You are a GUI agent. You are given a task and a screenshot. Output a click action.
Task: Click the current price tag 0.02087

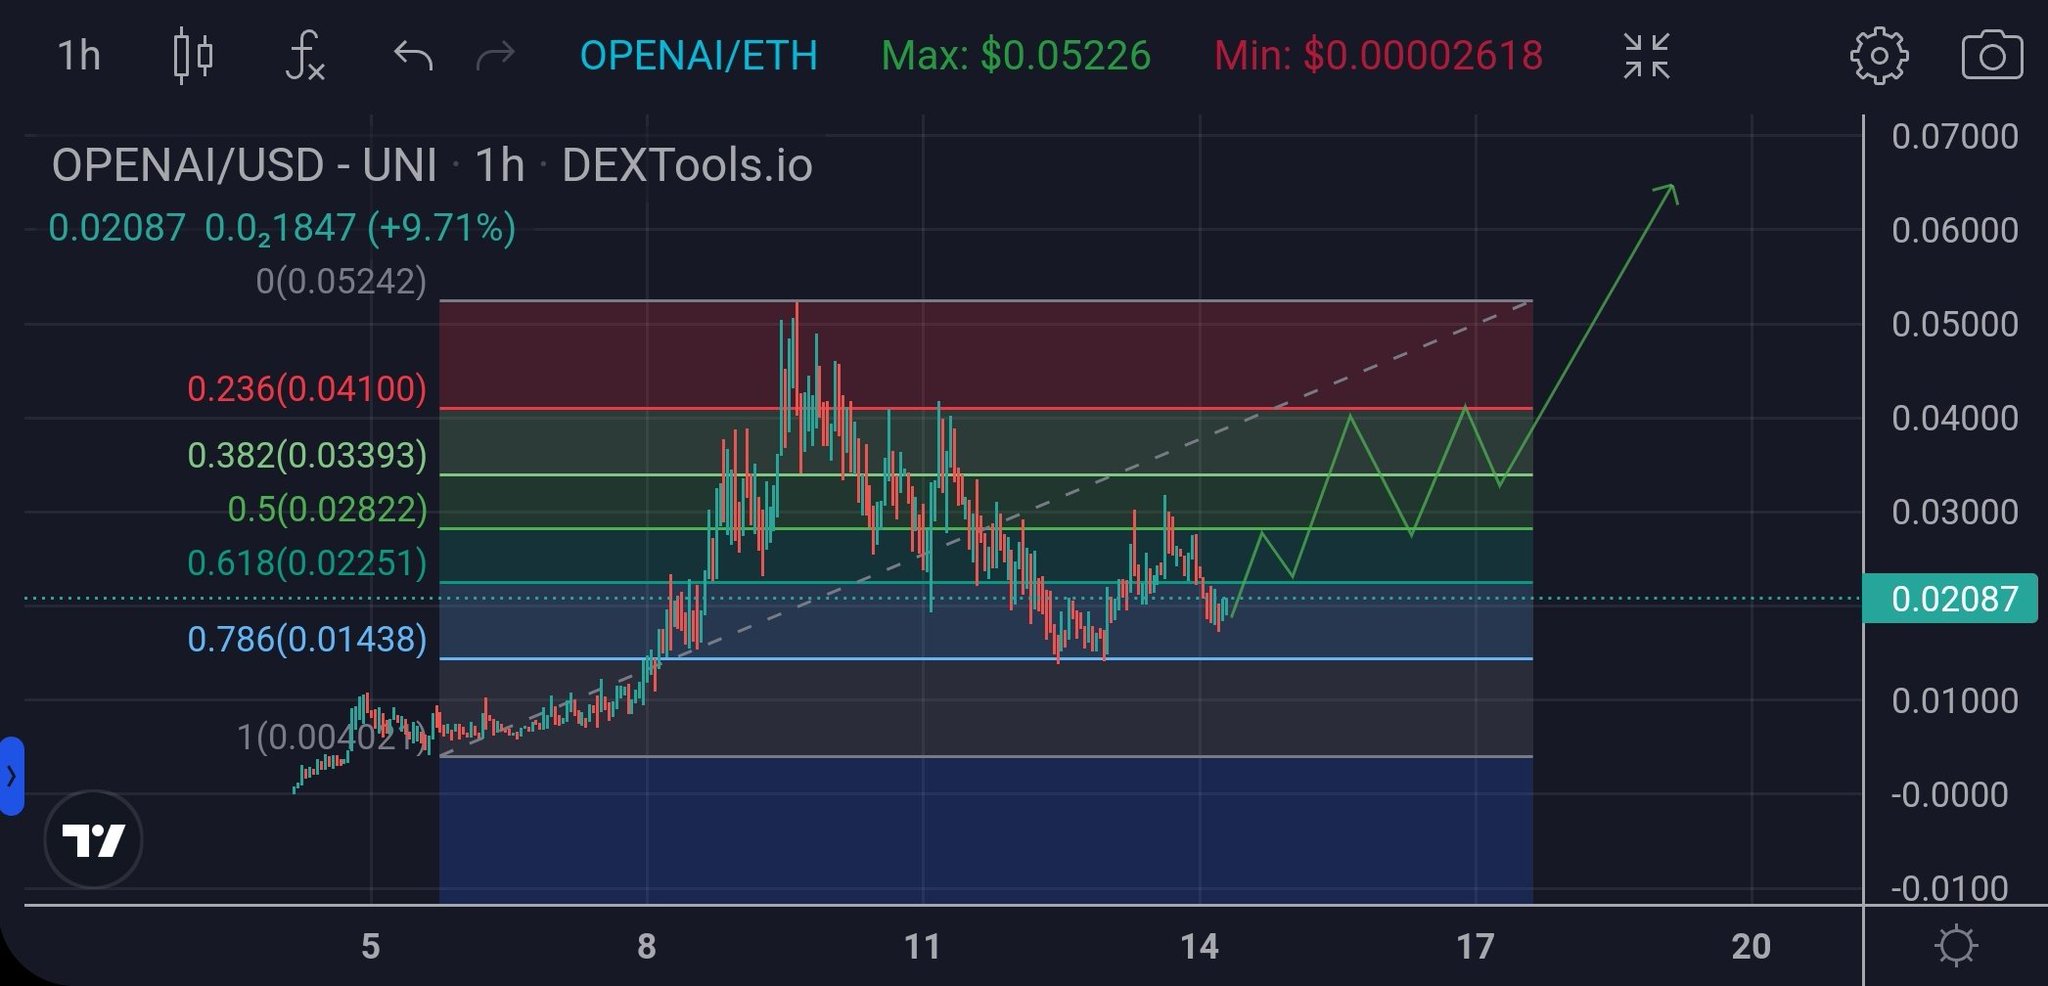point(1949,599)
